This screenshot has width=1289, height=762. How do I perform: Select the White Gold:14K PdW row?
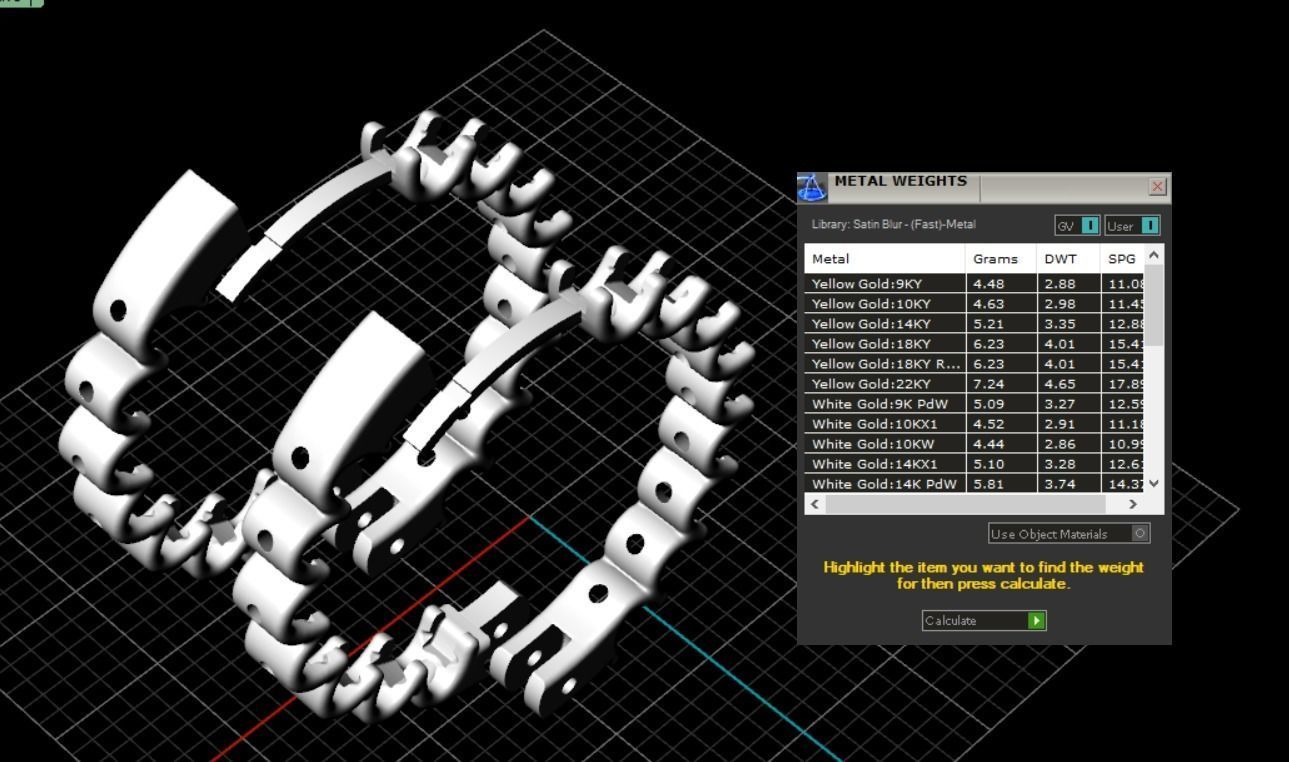975,484
